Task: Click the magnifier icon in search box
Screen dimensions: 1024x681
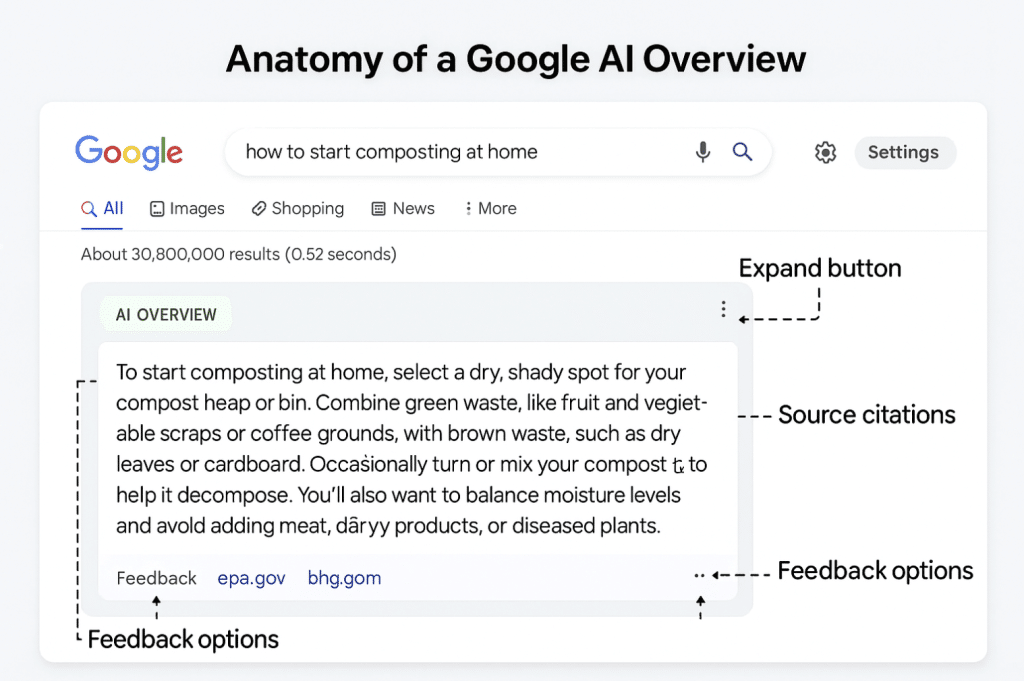Action: [742, 152]
